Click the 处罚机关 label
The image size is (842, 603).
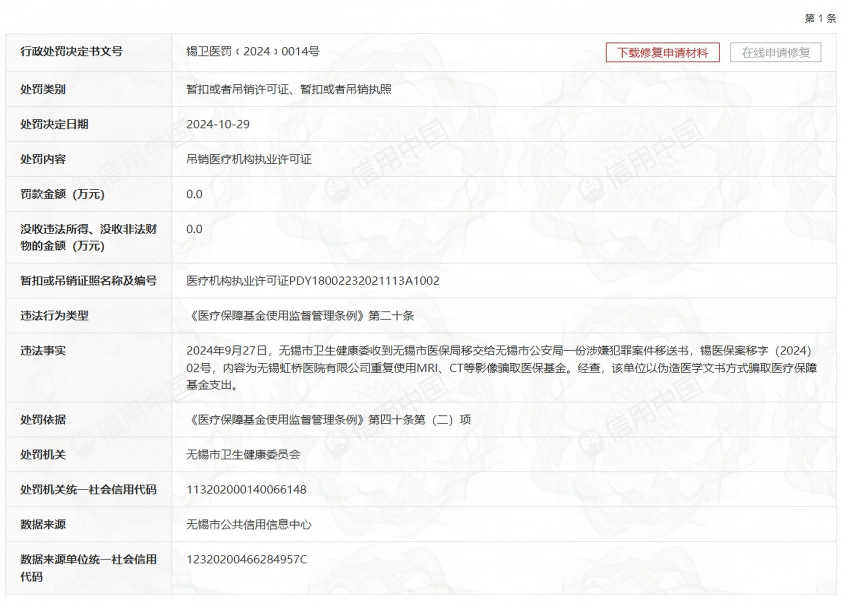coord(43,454)
